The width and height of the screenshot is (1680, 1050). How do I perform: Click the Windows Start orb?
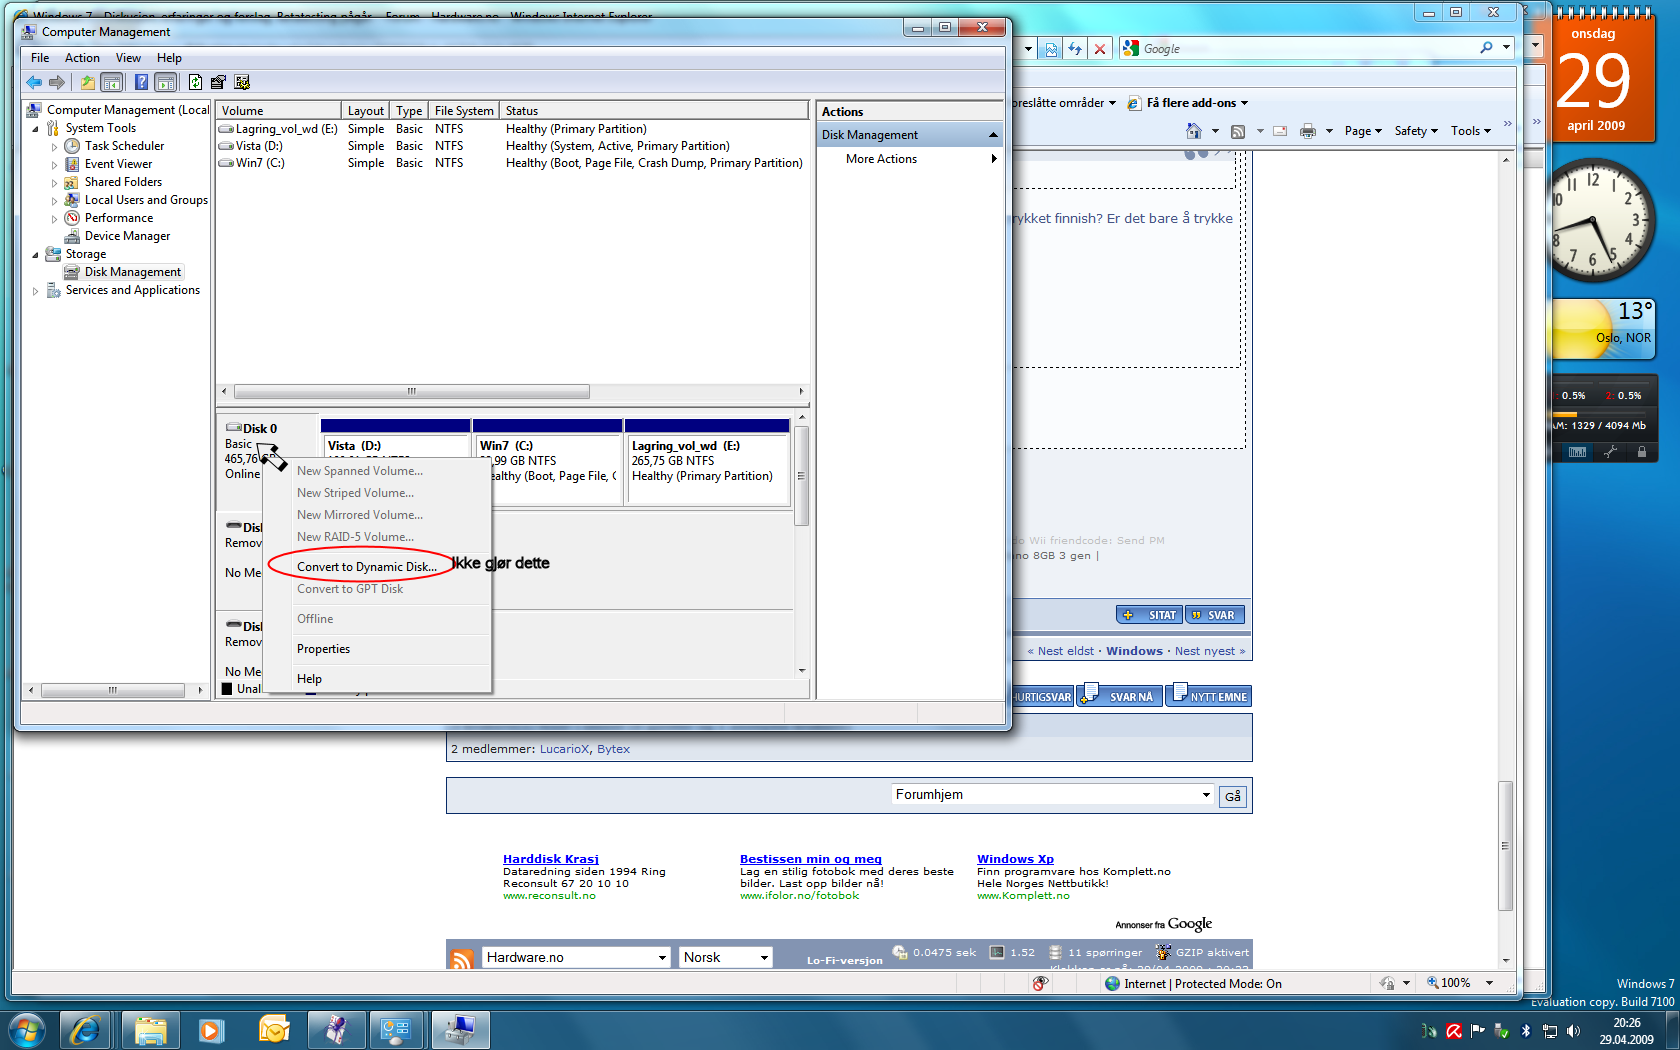(26, 1029)
